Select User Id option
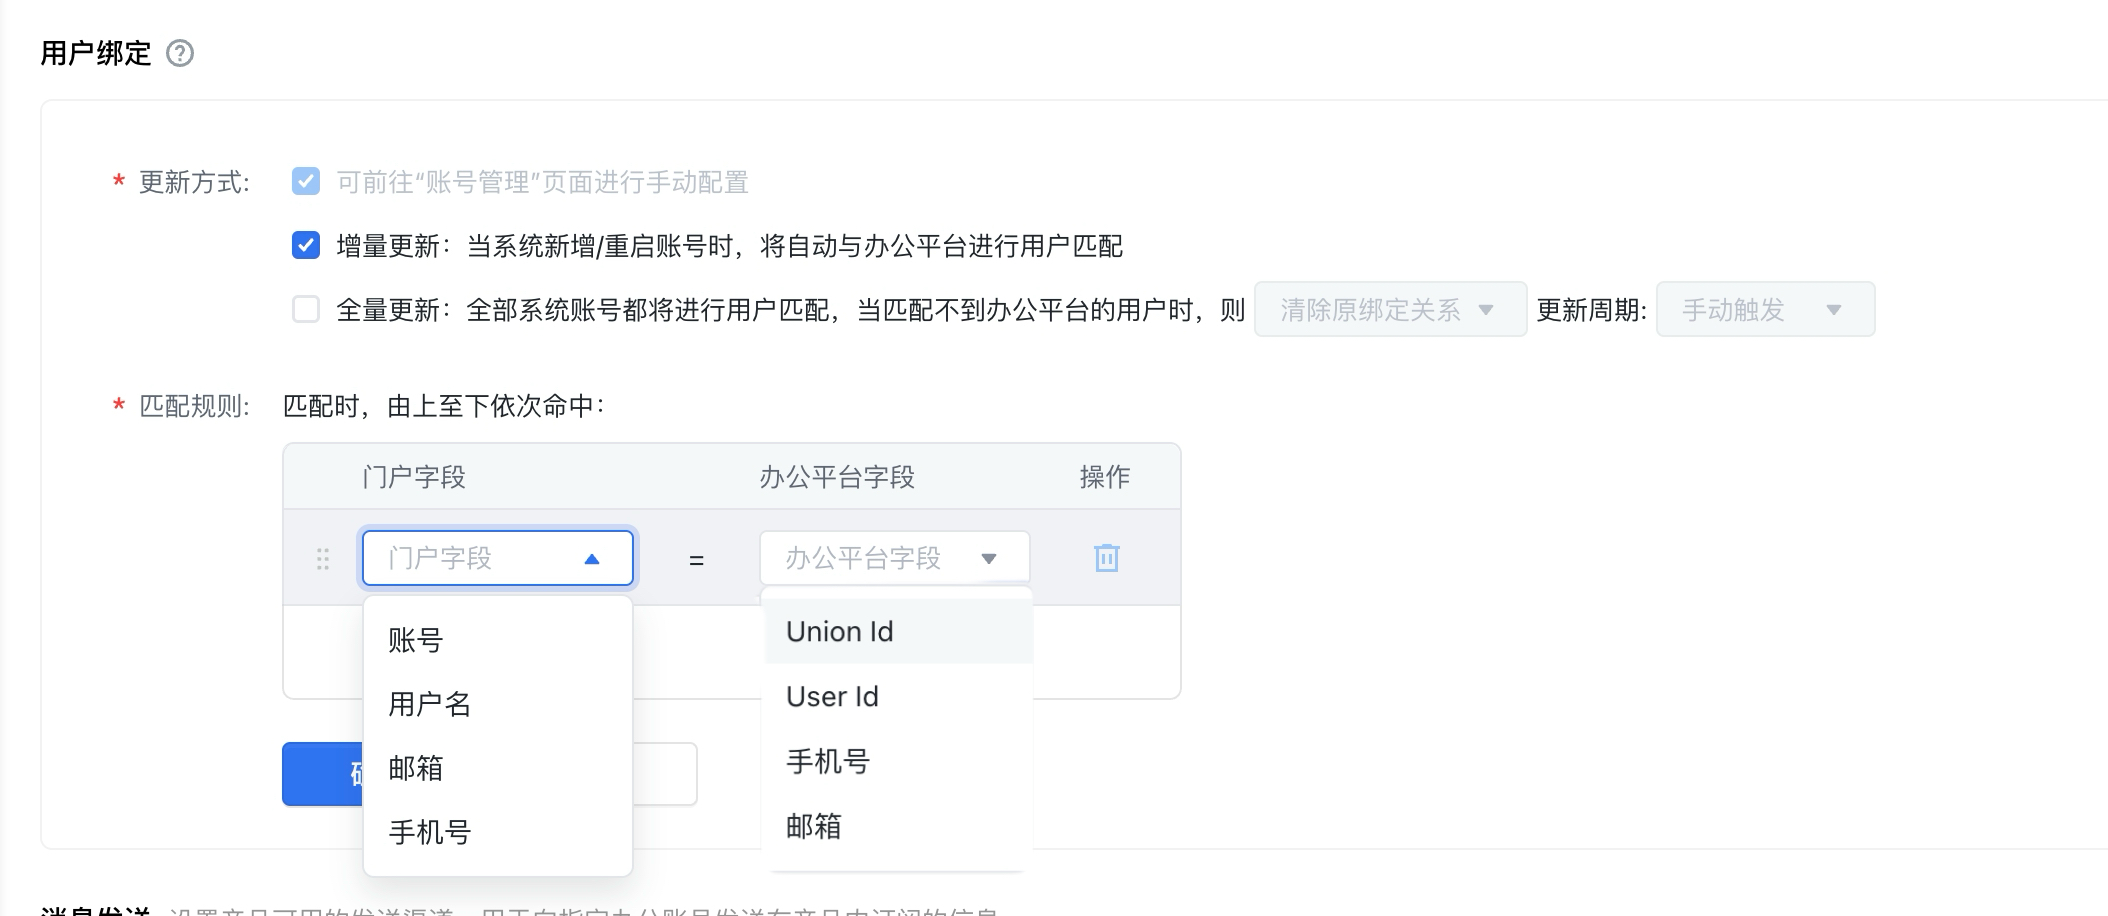This screenshot has width=2108, height=916. tap(897, 697)
